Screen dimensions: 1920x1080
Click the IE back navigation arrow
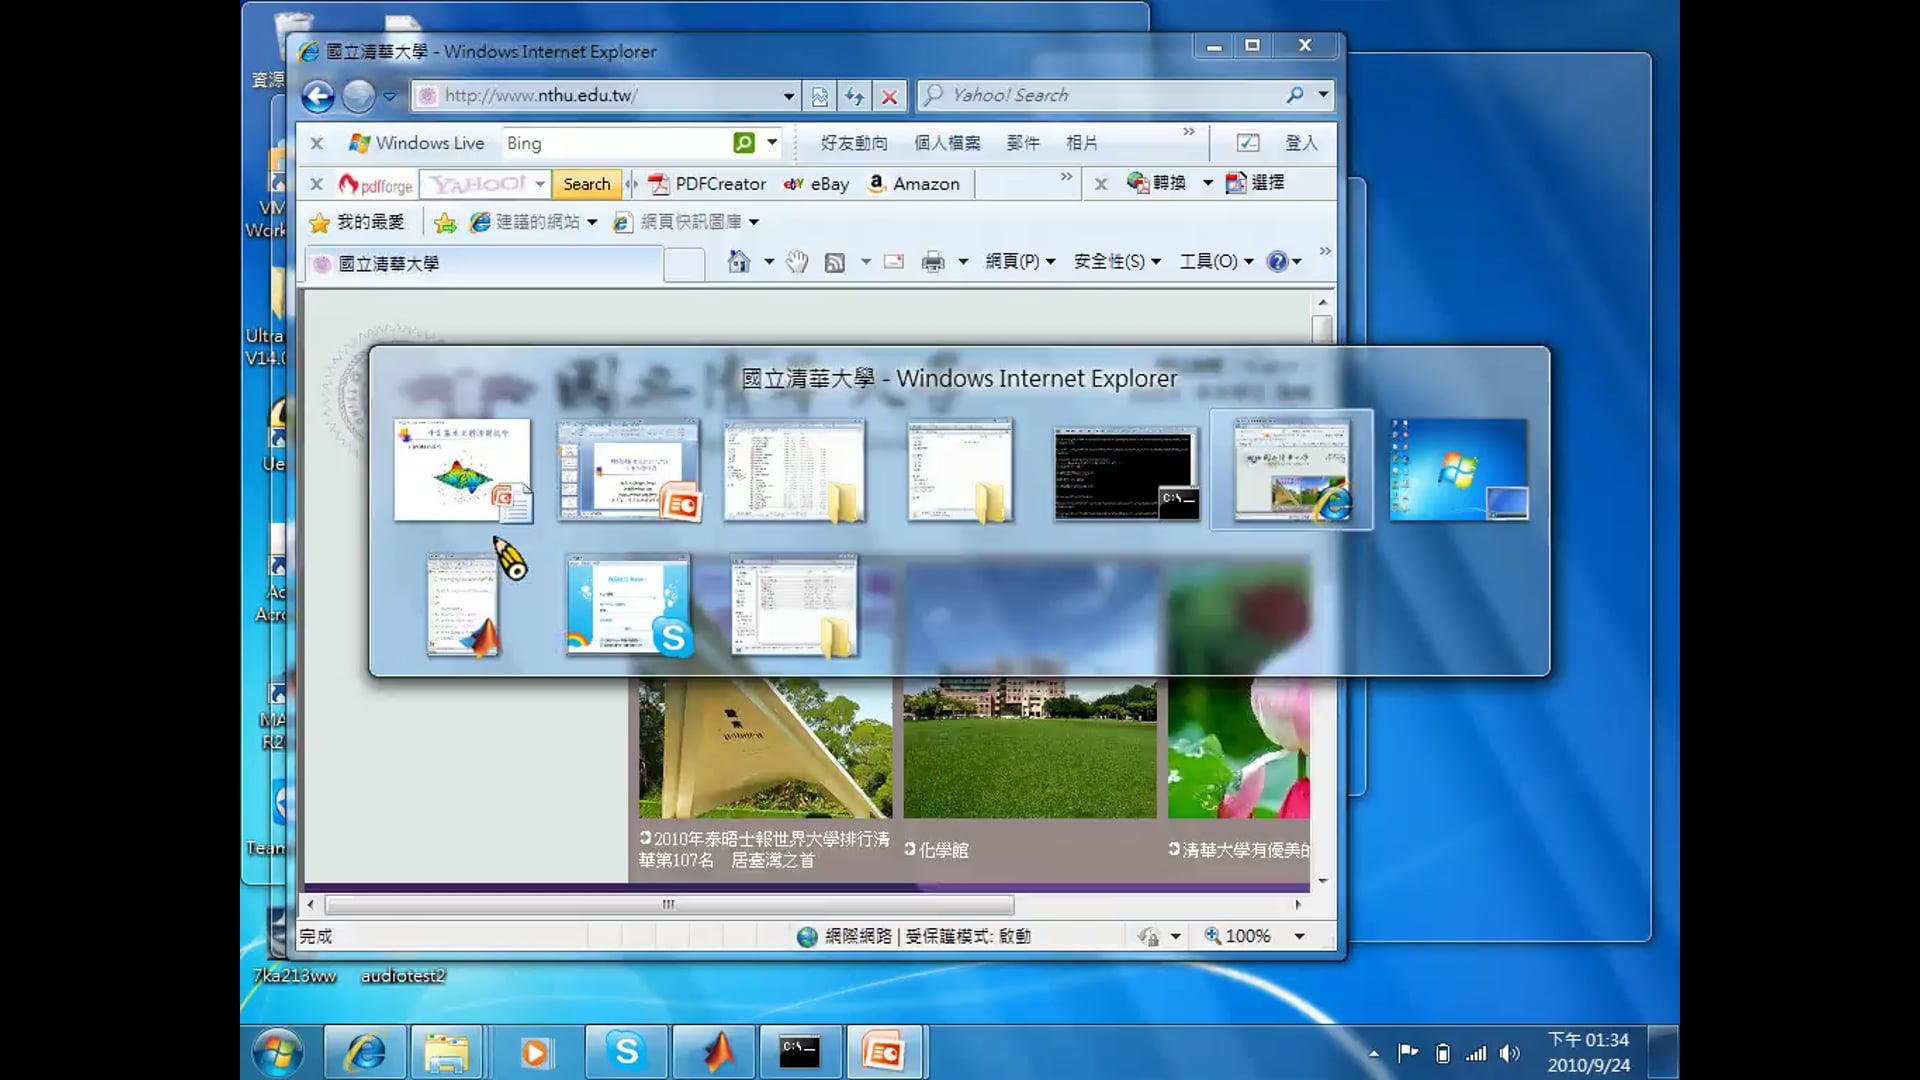(x=318, y=96)
